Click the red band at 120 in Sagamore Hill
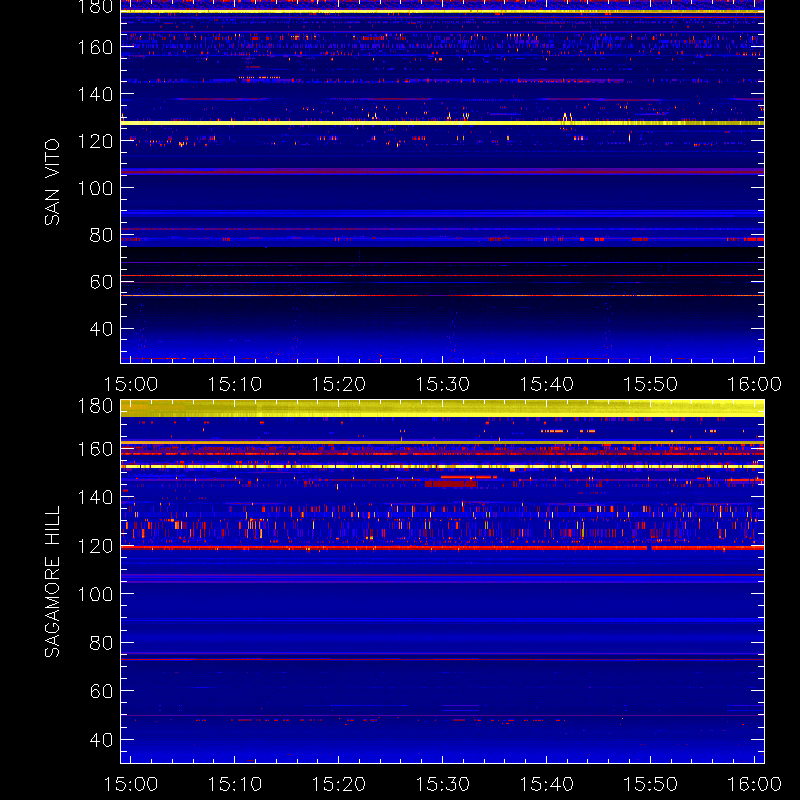This screenshot has height=800, width=800. 442,547
